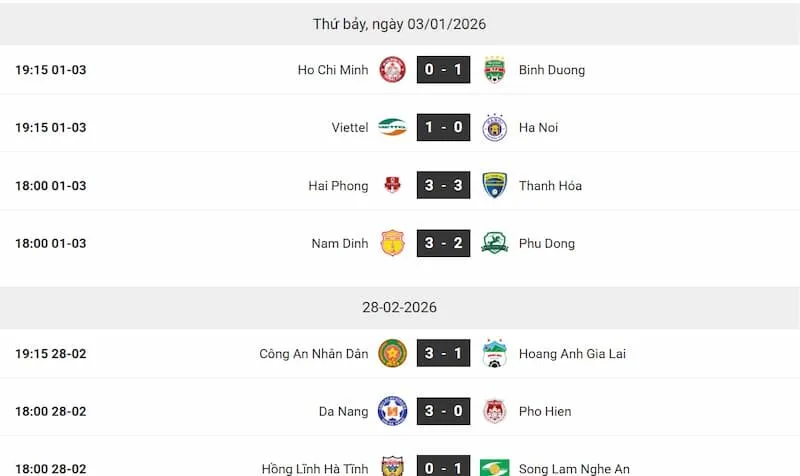Click the Công An Nhân Dân crest
The width and height of the screenshot is (800, 476).
pyautogui.click(x=392, y=354)
